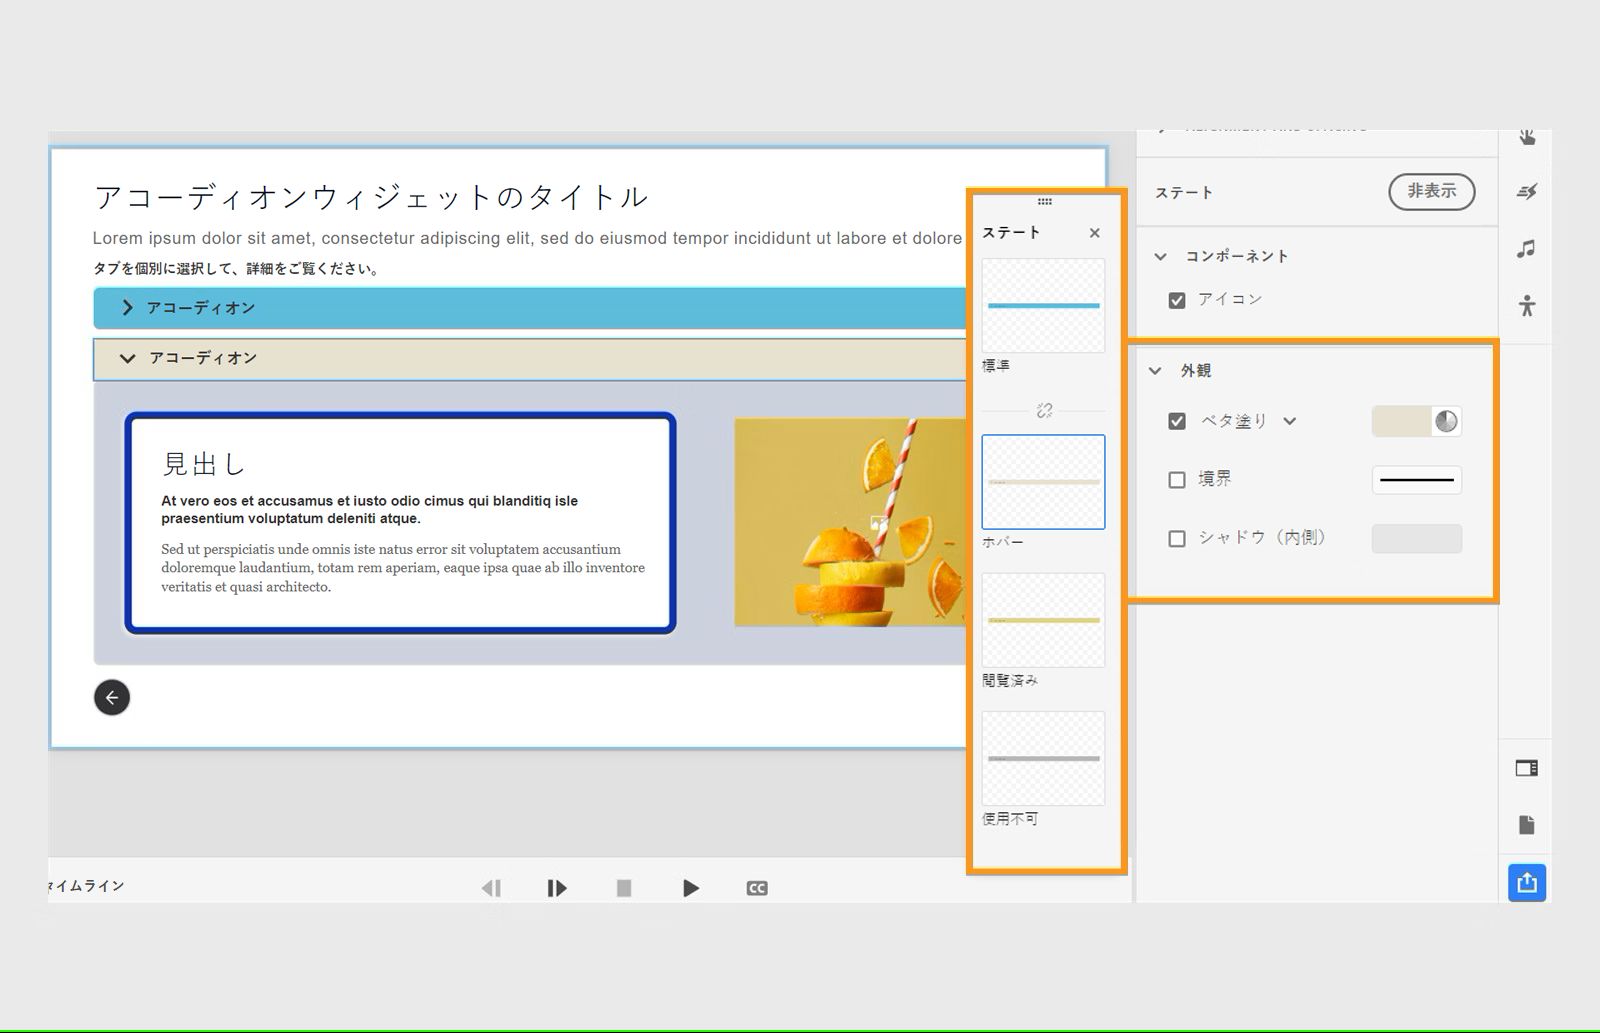Click the back arrow button on the slide

pos(111,697)
